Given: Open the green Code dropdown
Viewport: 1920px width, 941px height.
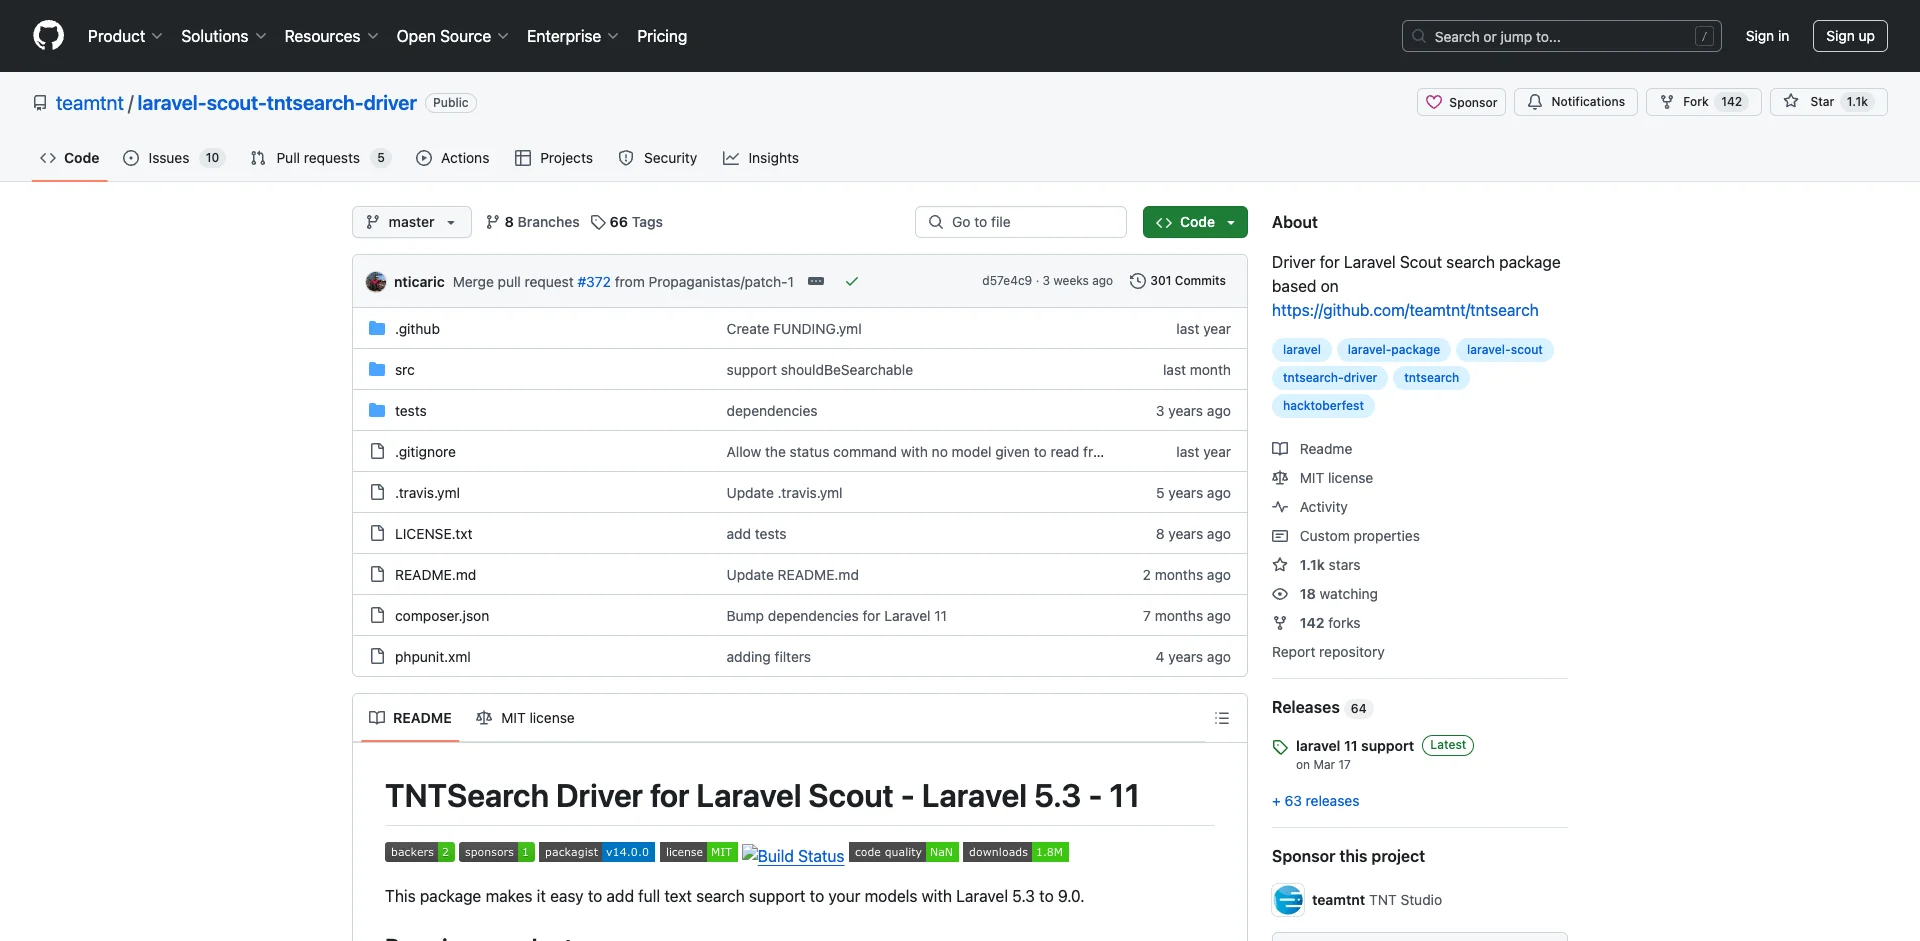Looking at the screenshot, I should click(1195, 222).
